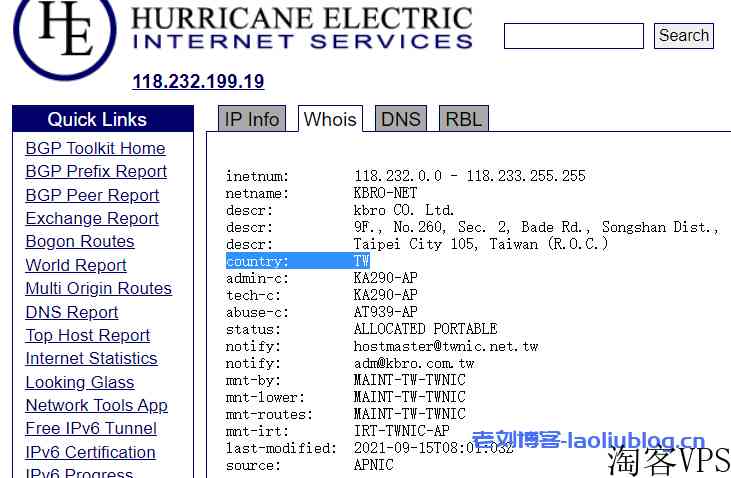Open the Looking Glass link
731x478 pixels.
tap(80, 382)
